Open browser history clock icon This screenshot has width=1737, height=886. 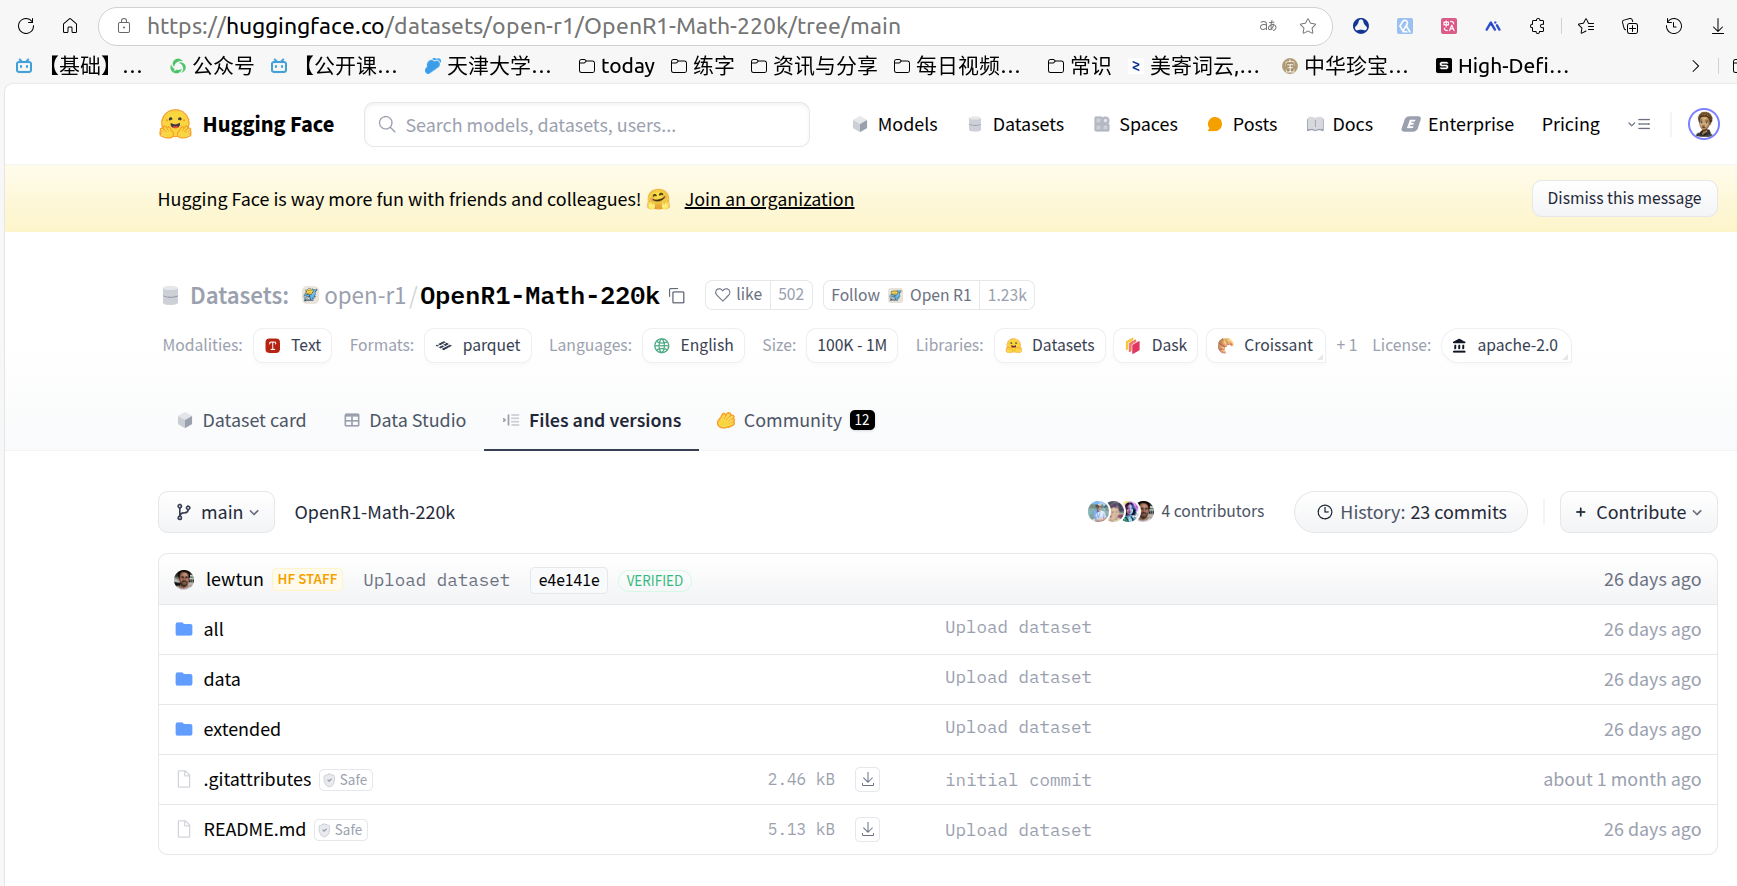click(x=1674, y=26)
